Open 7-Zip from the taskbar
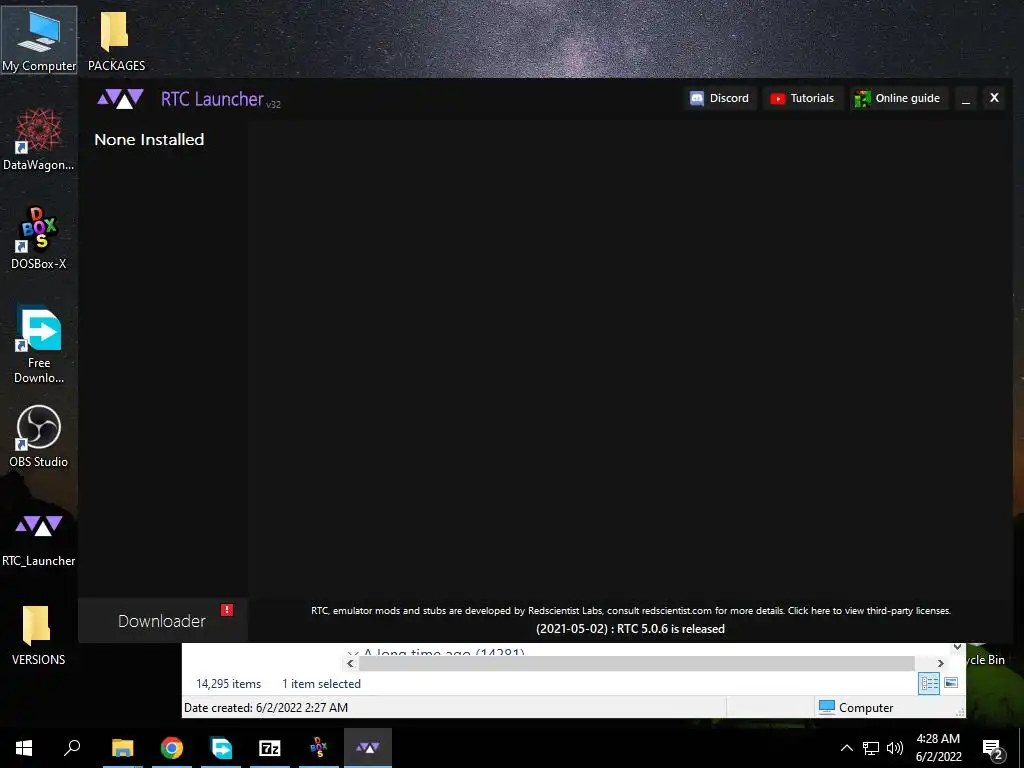This screenshot has height=768, width=1024. point(270,748)
